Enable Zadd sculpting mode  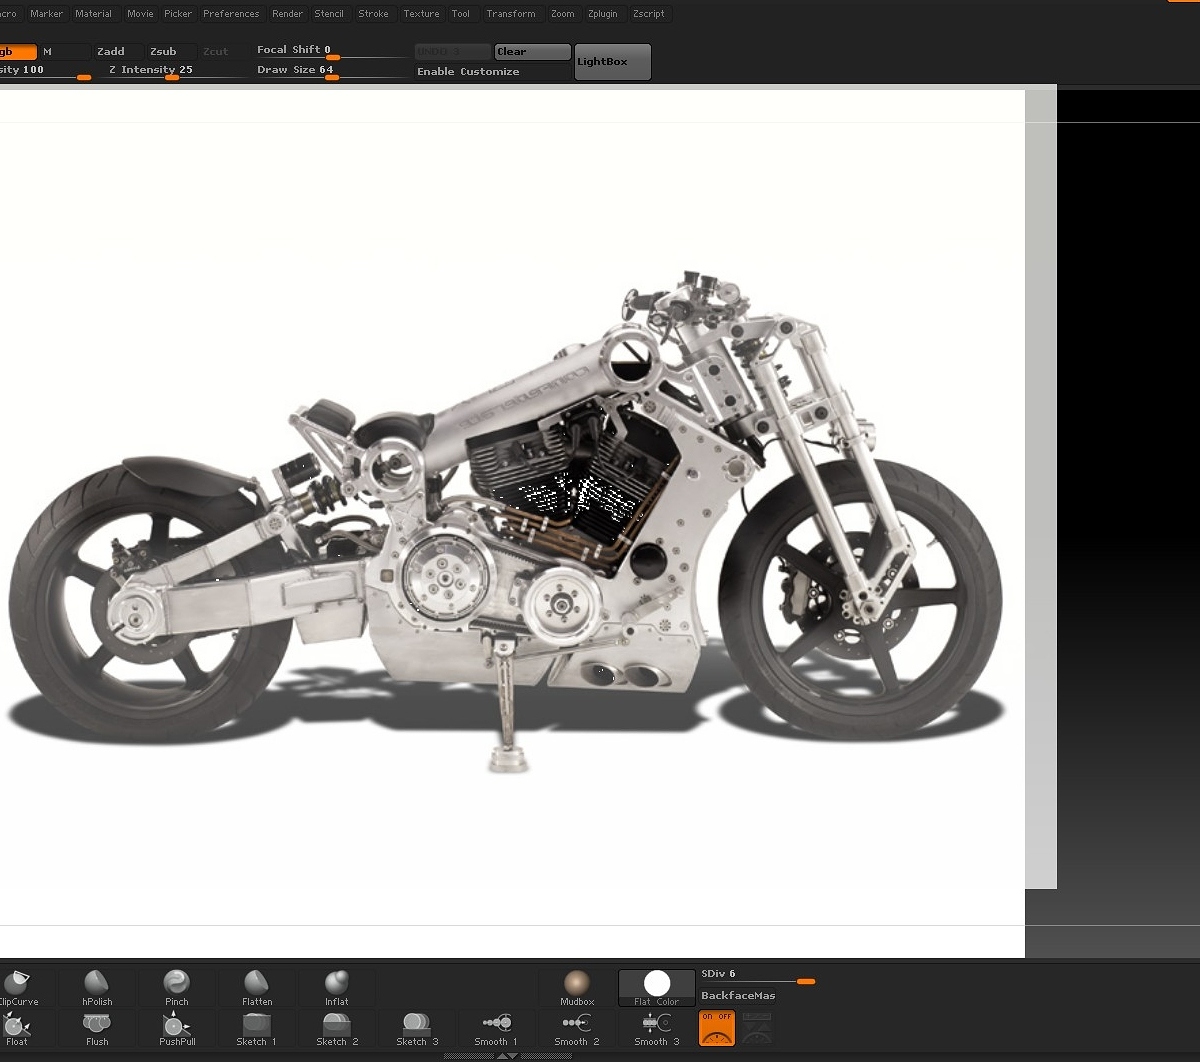119,51
